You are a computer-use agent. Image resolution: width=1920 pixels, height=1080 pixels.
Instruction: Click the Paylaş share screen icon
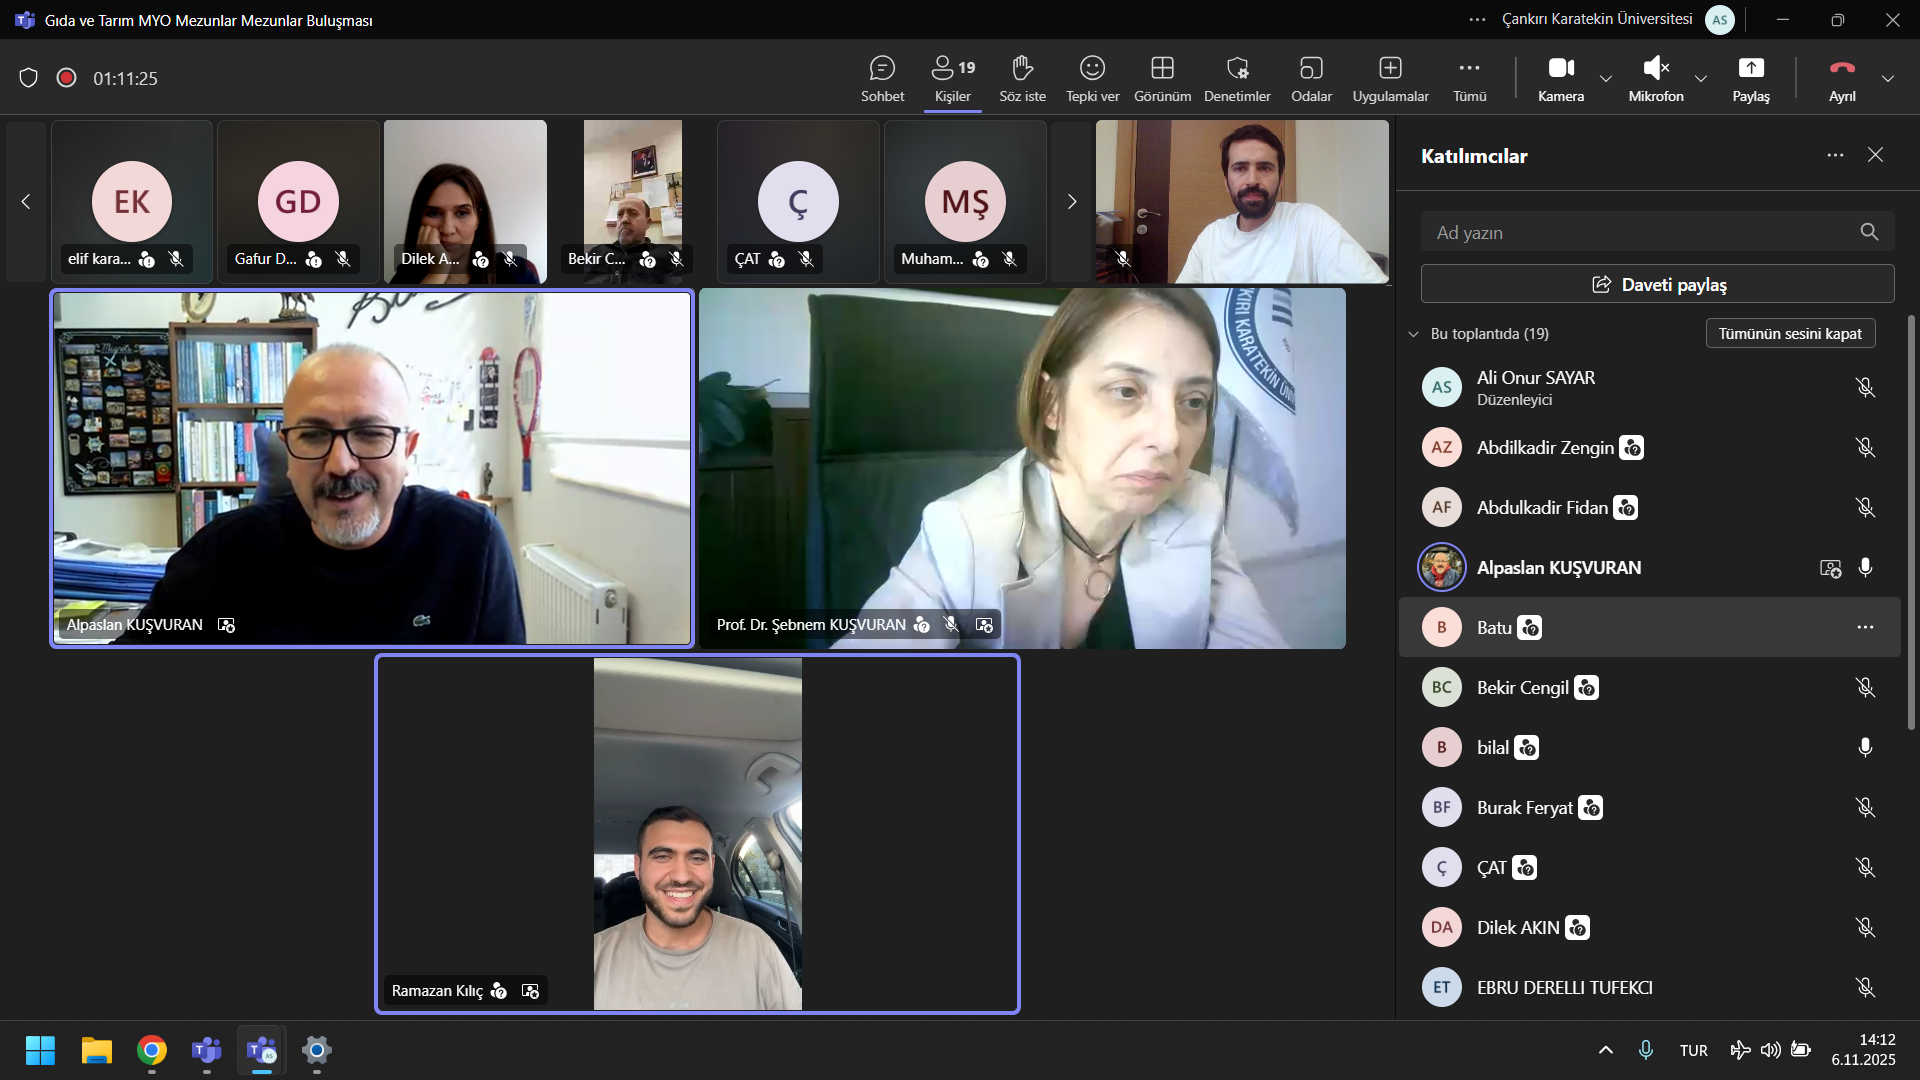coord(1751,68)
